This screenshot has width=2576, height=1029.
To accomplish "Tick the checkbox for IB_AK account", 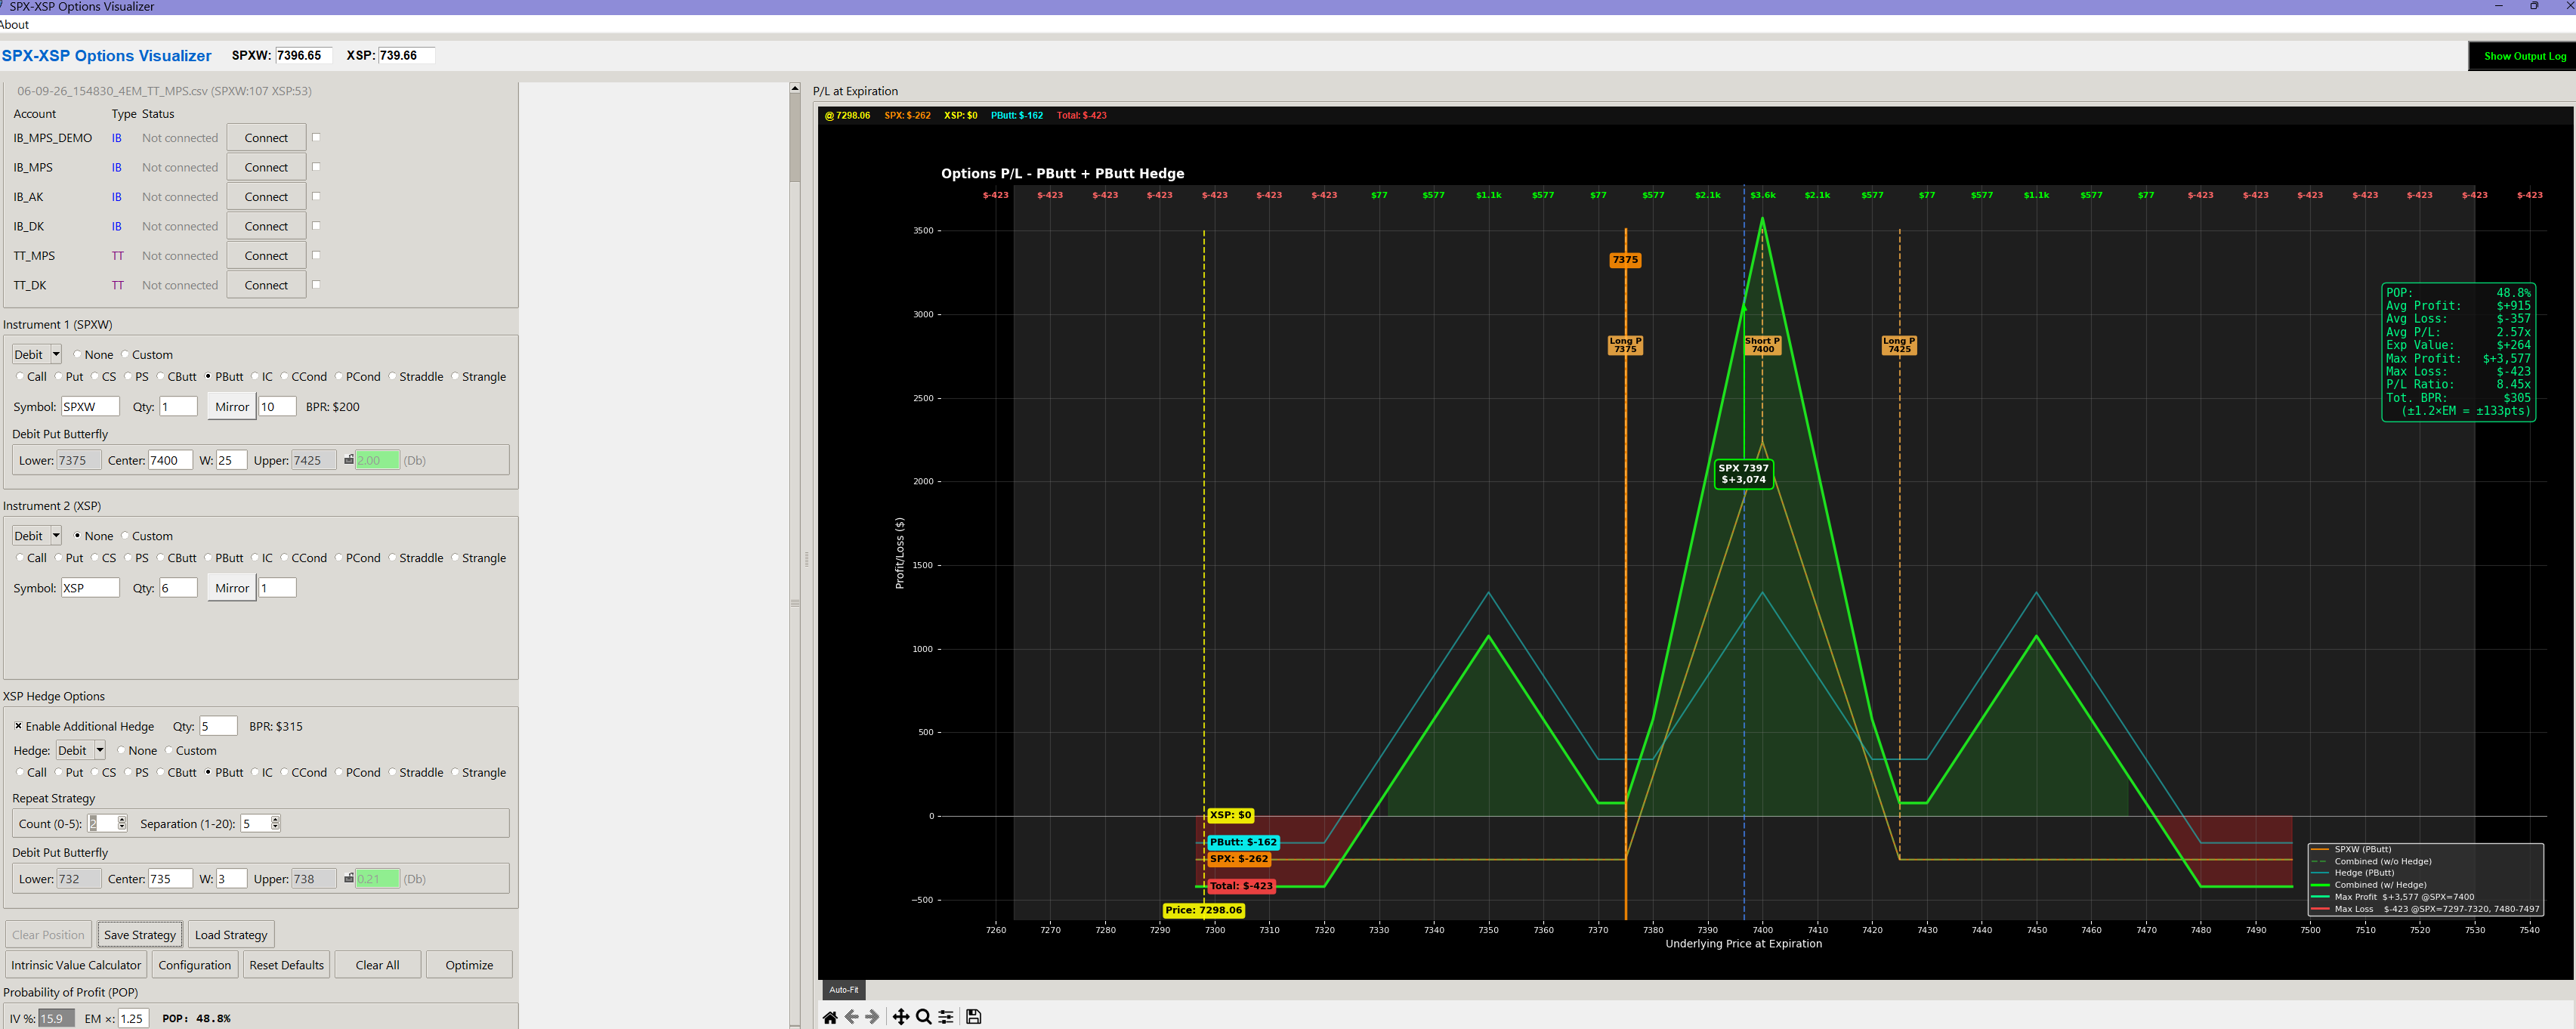I will coord(316,196).
